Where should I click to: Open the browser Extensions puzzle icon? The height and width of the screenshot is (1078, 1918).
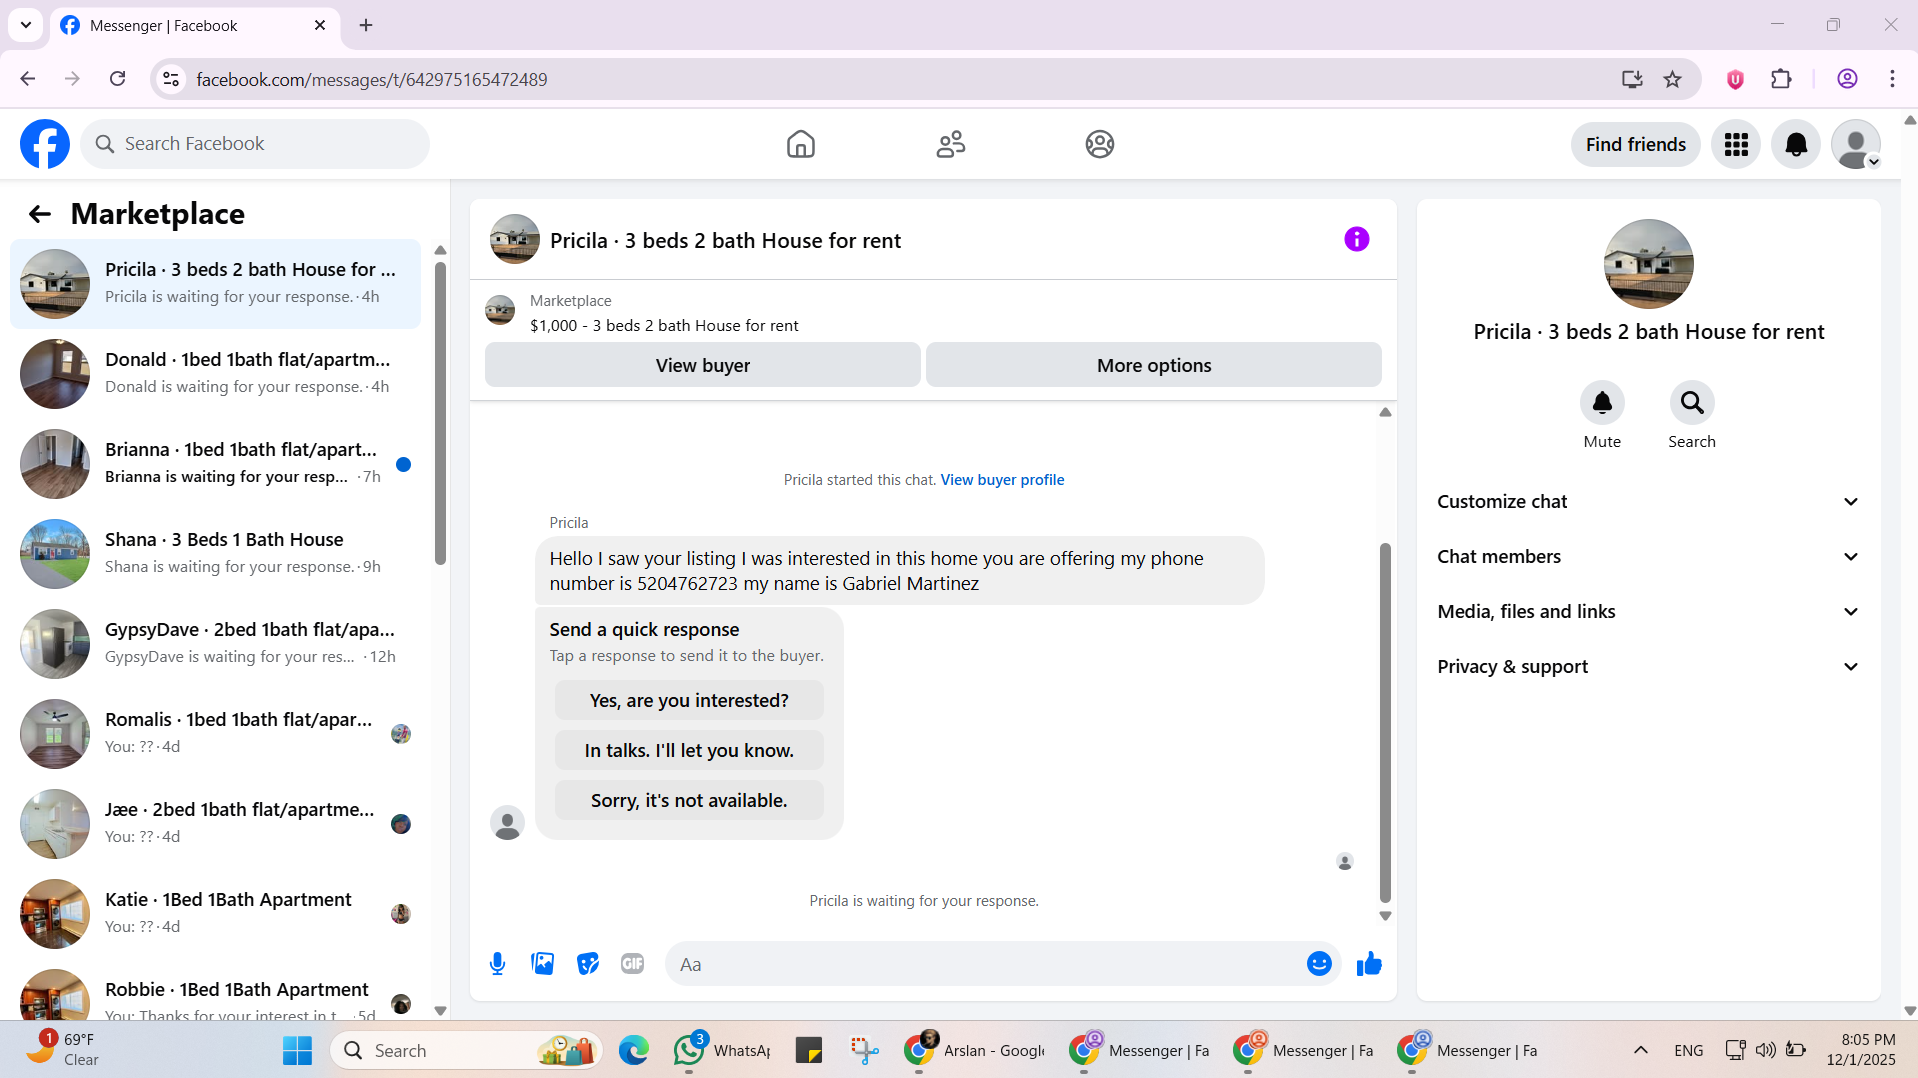(1781, 79)
